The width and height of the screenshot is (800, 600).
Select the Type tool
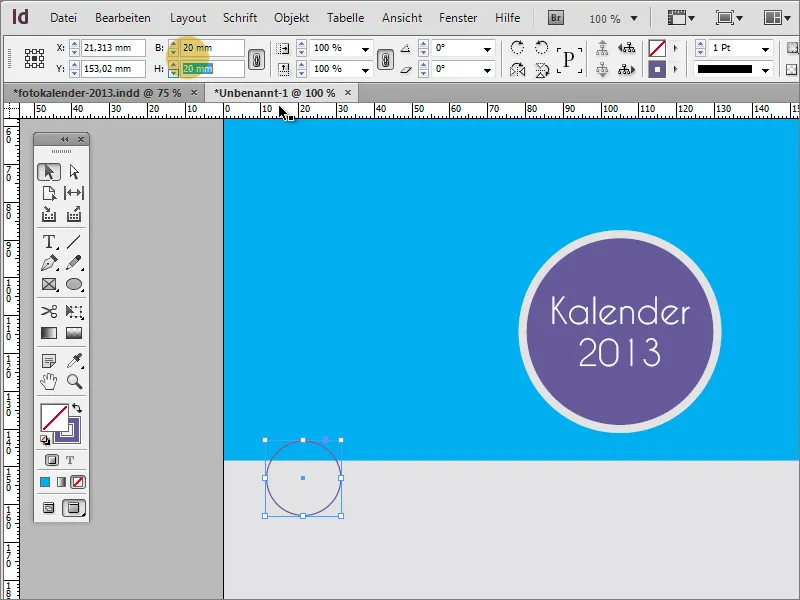click(49, 242)
